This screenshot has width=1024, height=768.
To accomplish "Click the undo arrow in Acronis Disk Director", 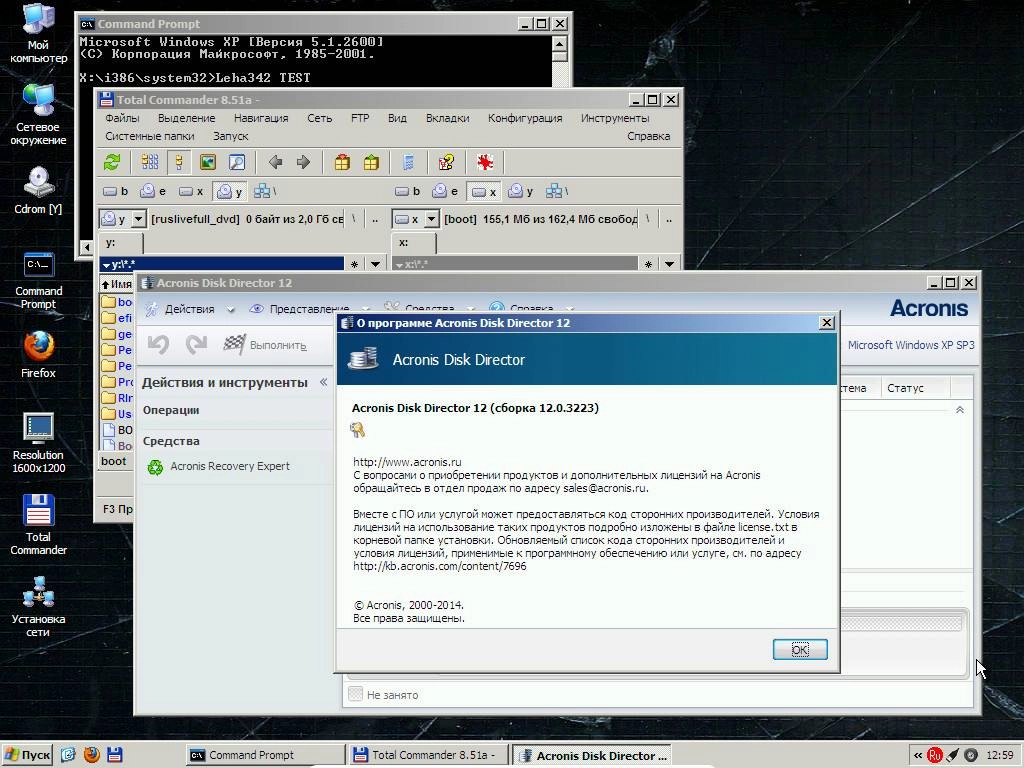I will (159, 344).
